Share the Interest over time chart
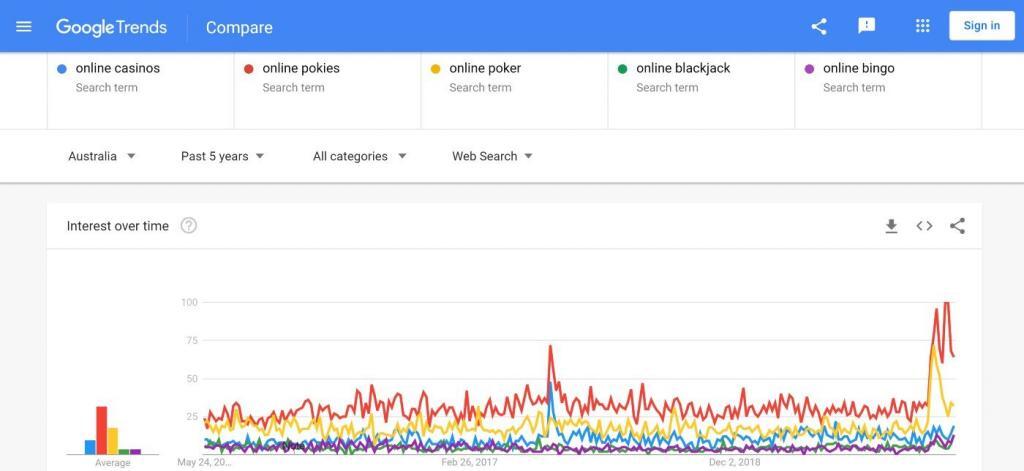The width and height of the screenshot is (1024, 471). 957,226
